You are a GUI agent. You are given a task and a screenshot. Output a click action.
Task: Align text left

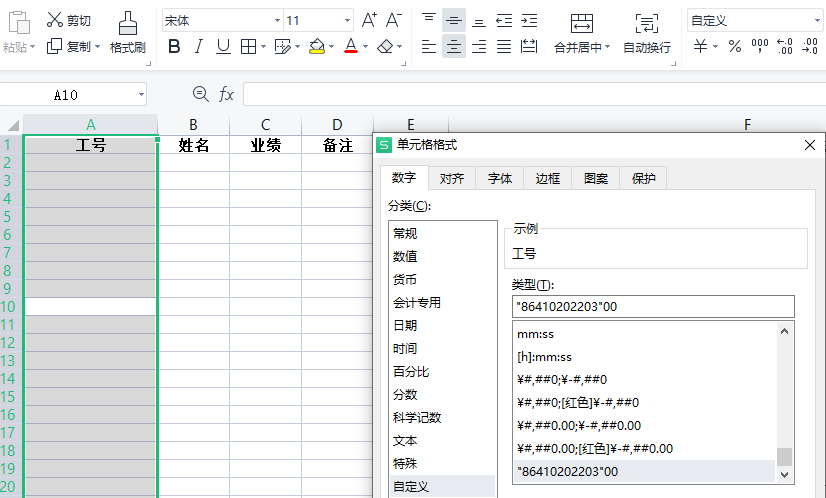(429, 47)
